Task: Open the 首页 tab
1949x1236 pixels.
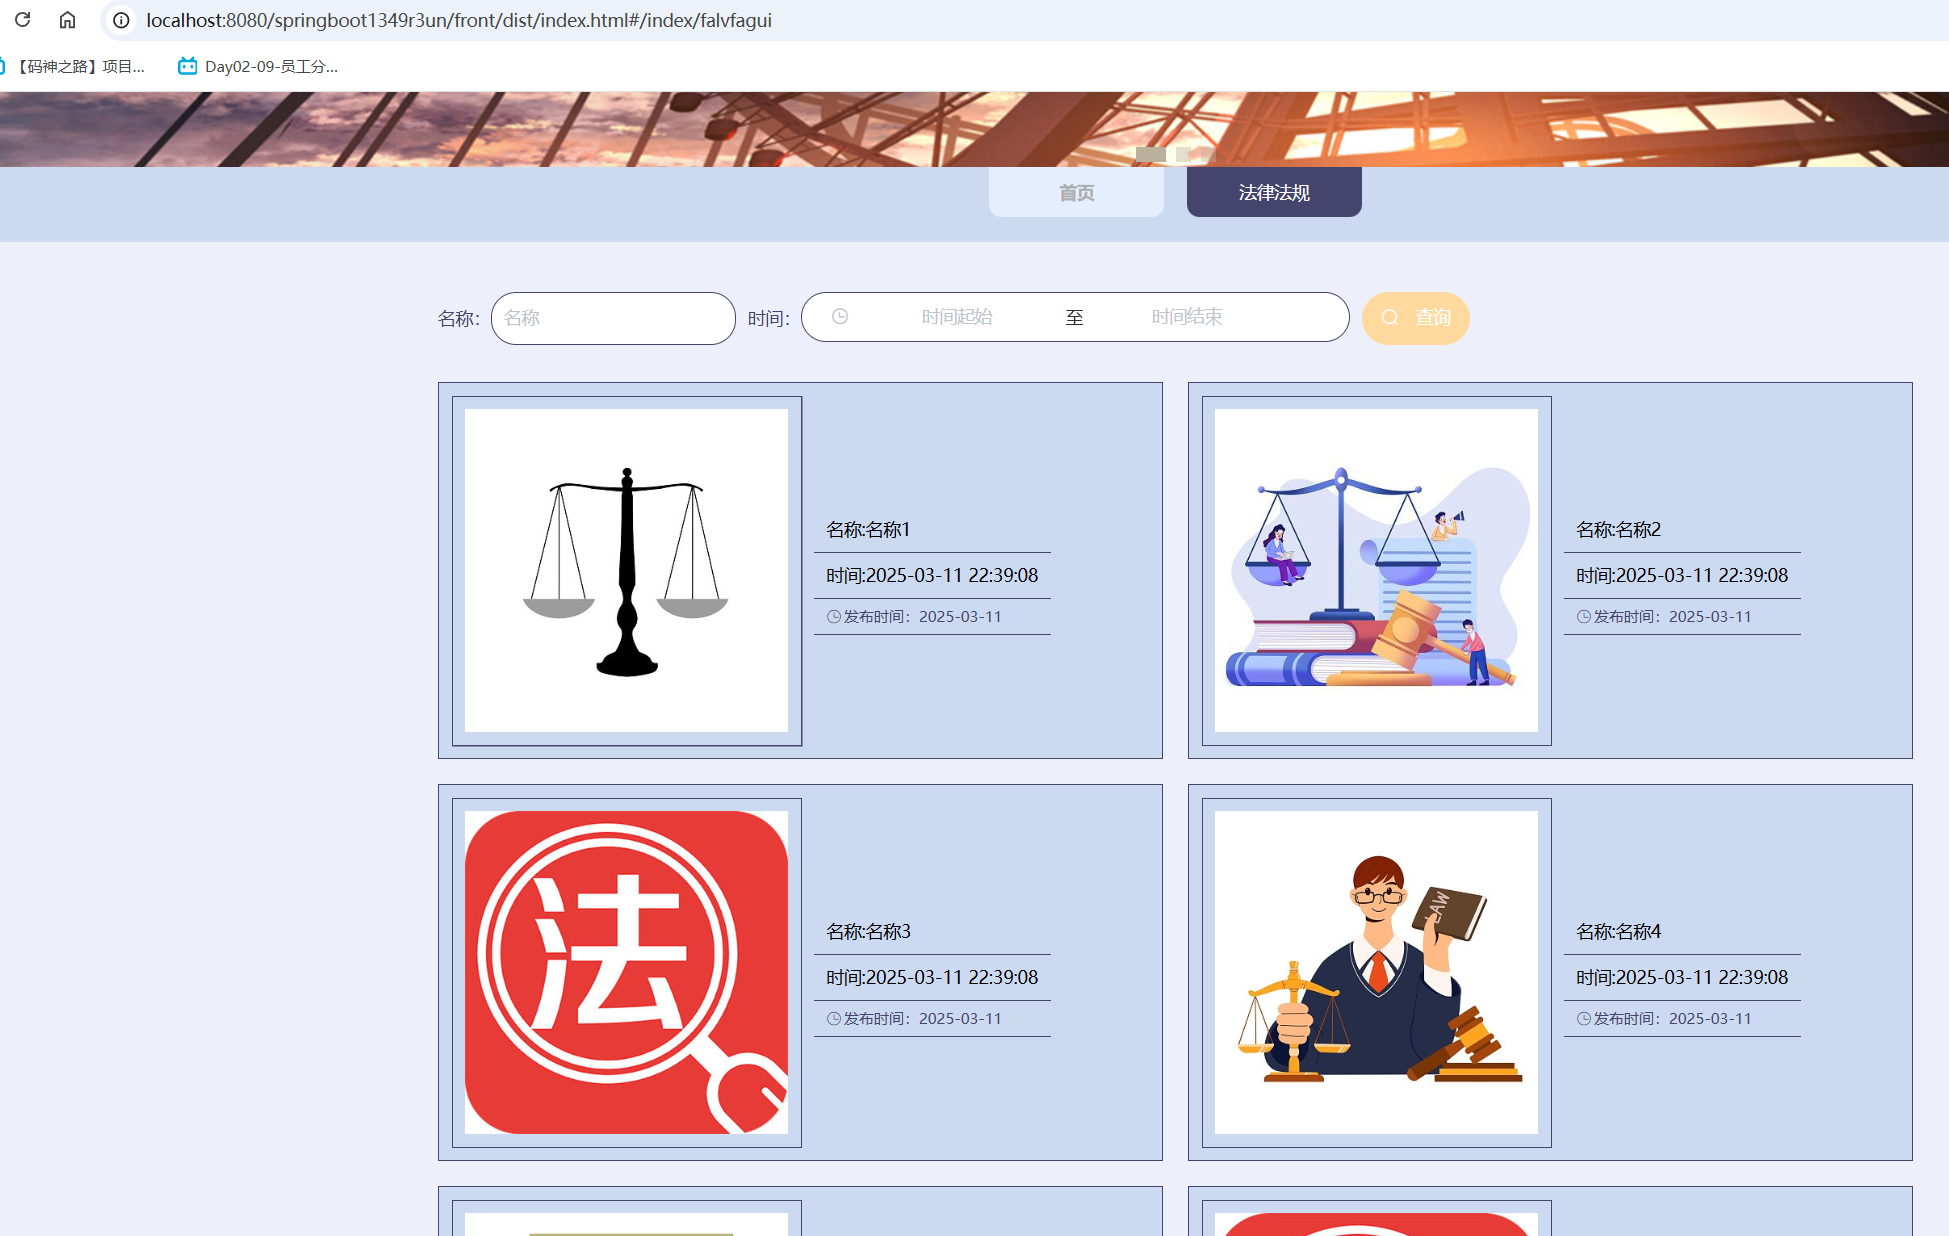Action: pos(1076,192)
